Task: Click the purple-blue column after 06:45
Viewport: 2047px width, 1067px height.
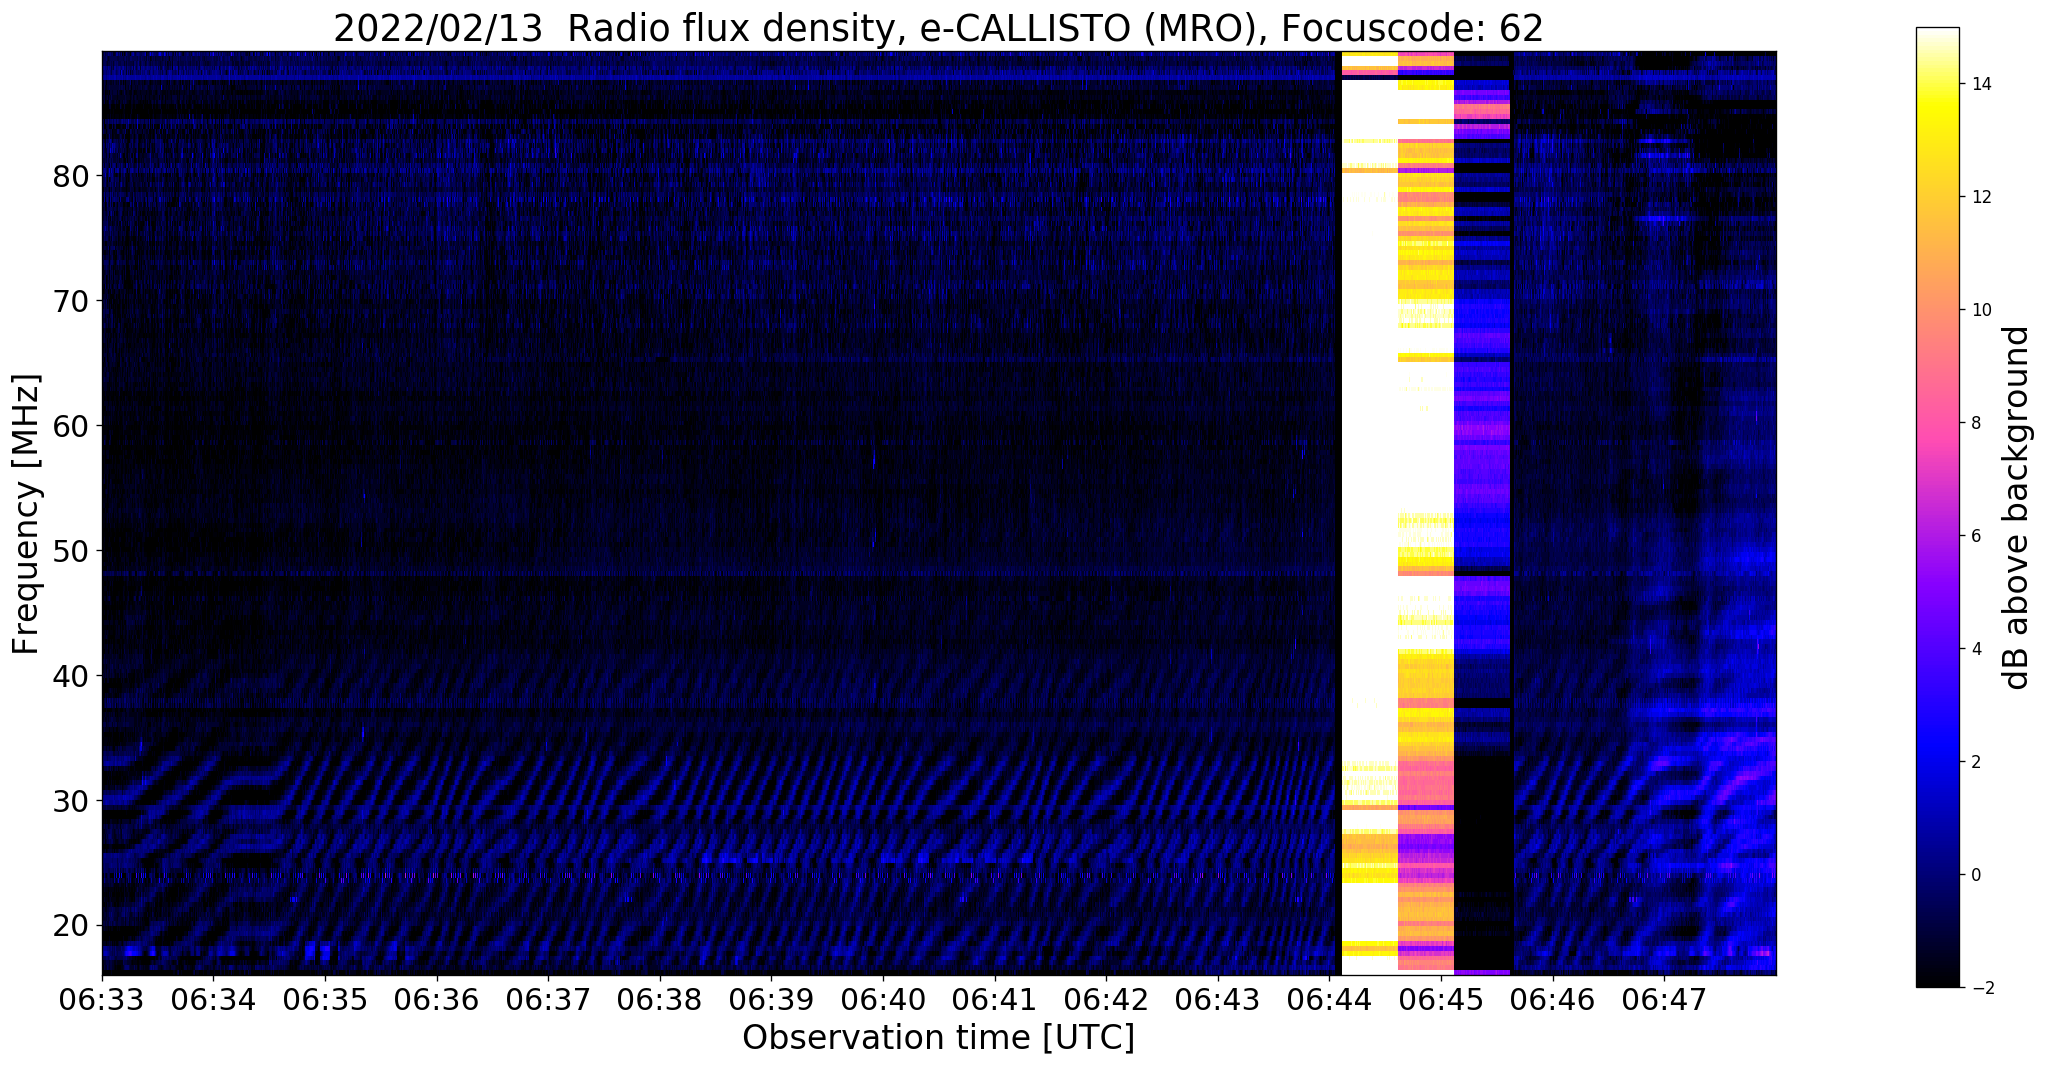Action: [x=1482, y=513]
